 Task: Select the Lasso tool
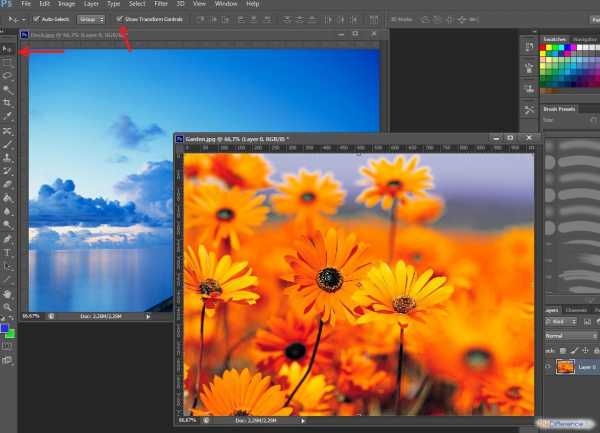7,76
